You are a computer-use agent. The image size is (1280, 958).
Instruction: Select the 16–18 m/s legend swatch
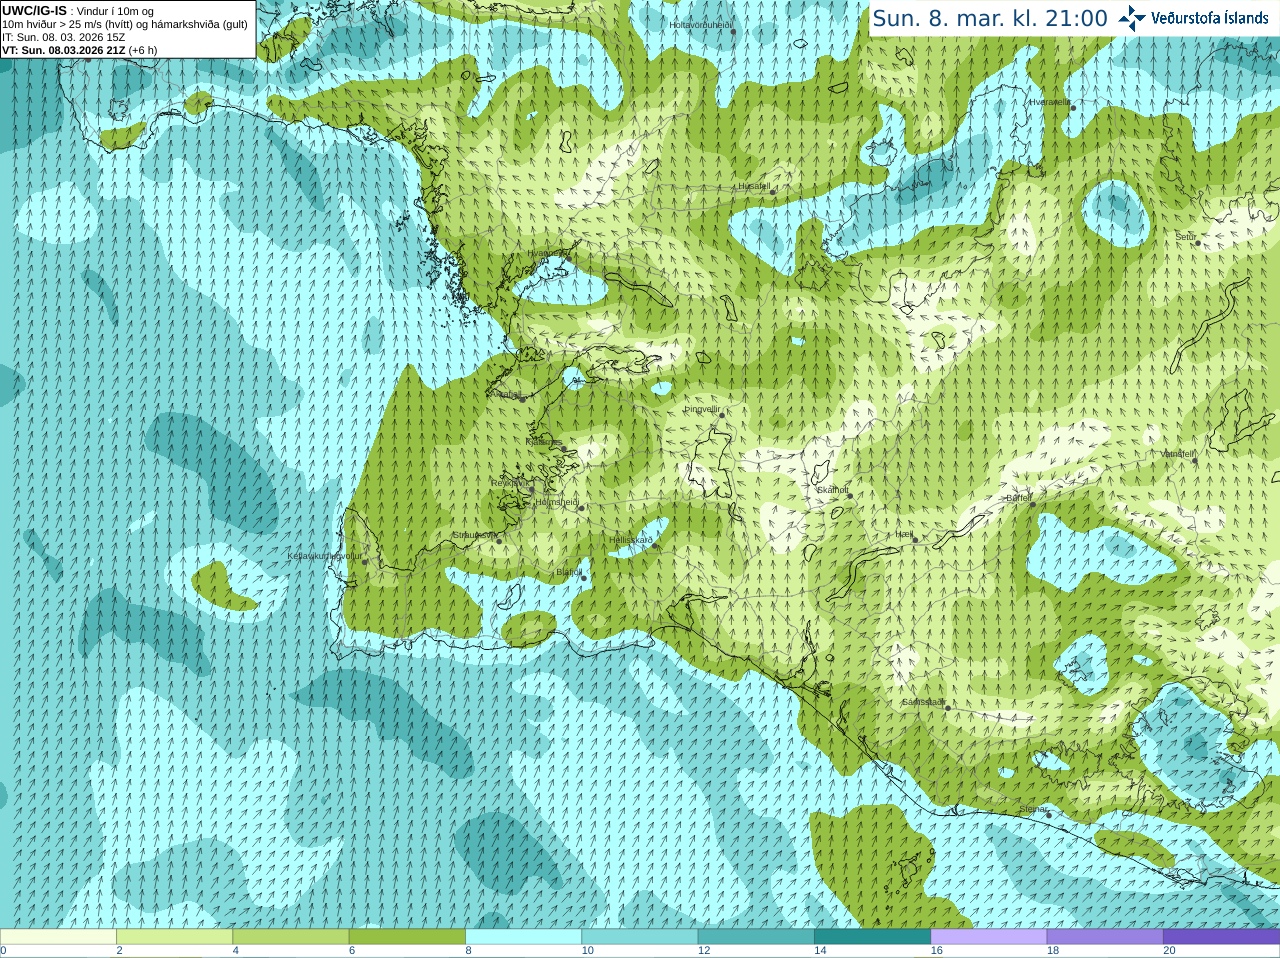coord(989,937)
